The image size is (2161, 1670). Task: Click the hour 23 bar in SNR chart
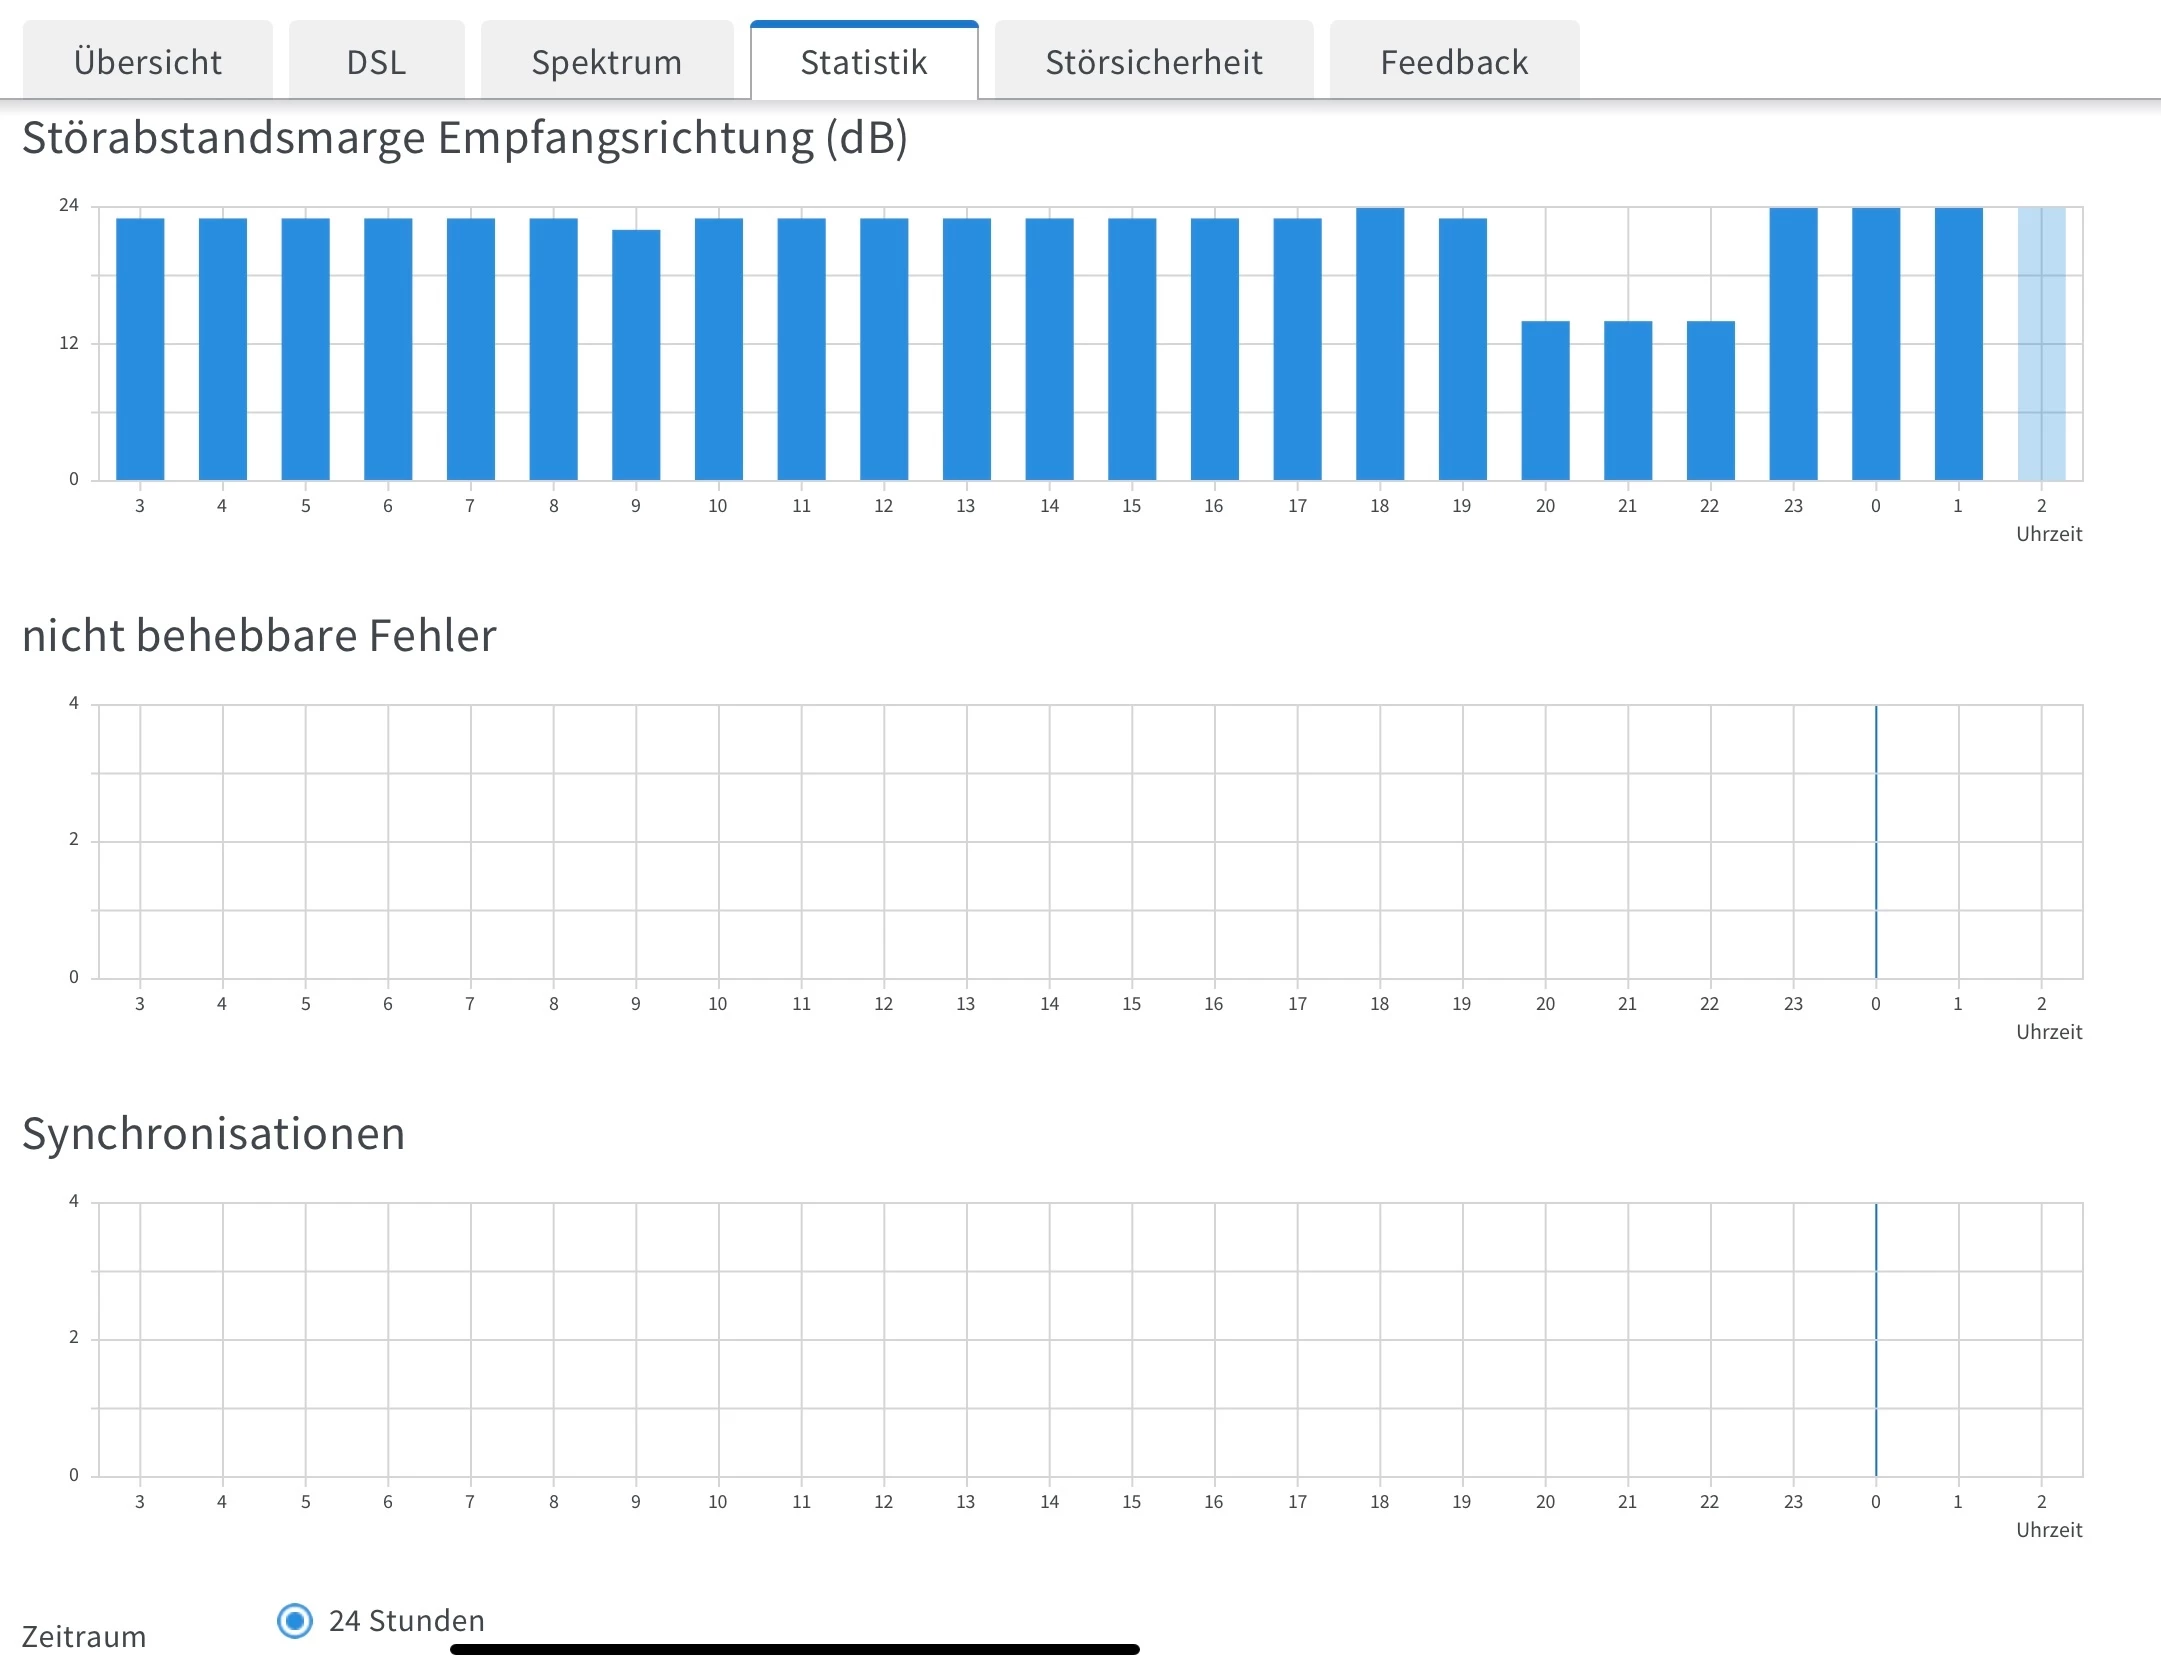(x=1793, y=343)
